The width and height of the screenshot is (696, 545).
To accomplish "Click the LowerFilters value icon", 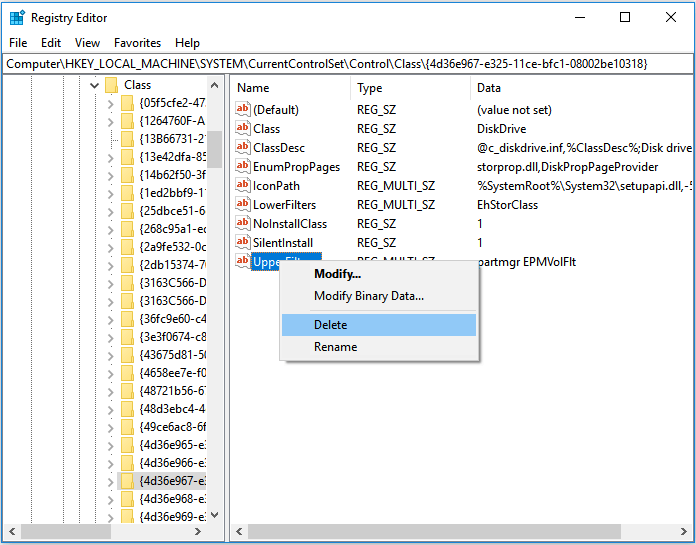I will pos(242,204).
